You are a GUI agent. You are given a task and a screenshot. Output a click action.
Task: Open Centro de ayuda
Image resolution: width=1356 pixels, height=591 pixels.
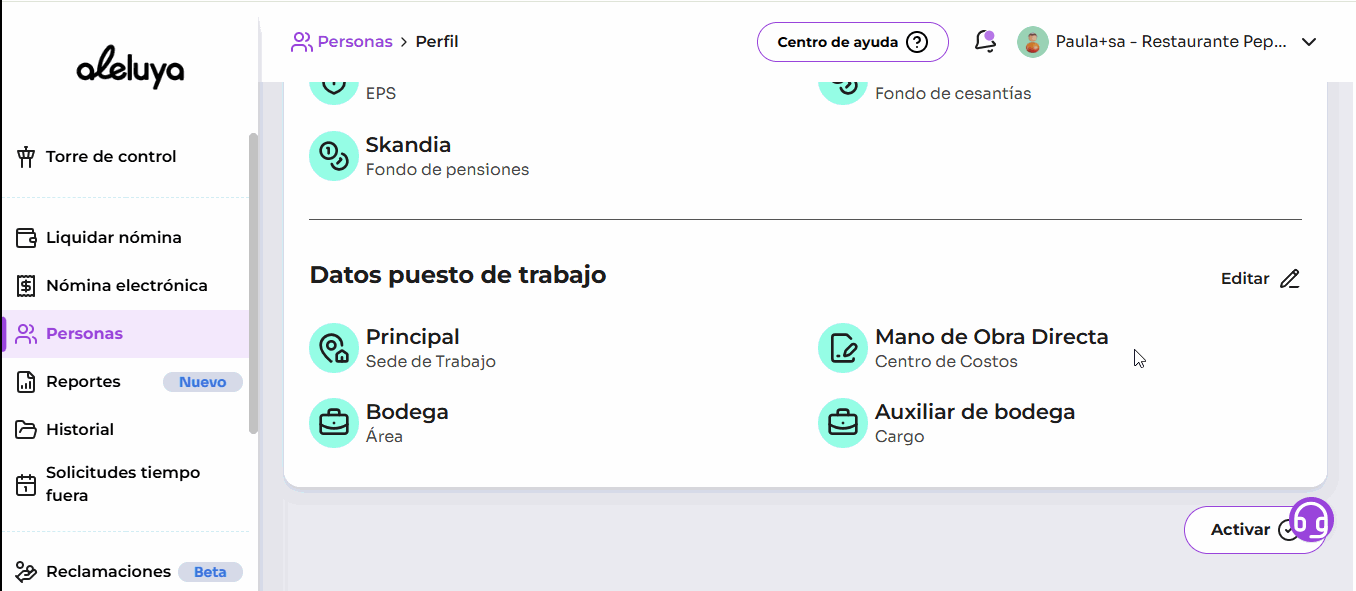852,42
